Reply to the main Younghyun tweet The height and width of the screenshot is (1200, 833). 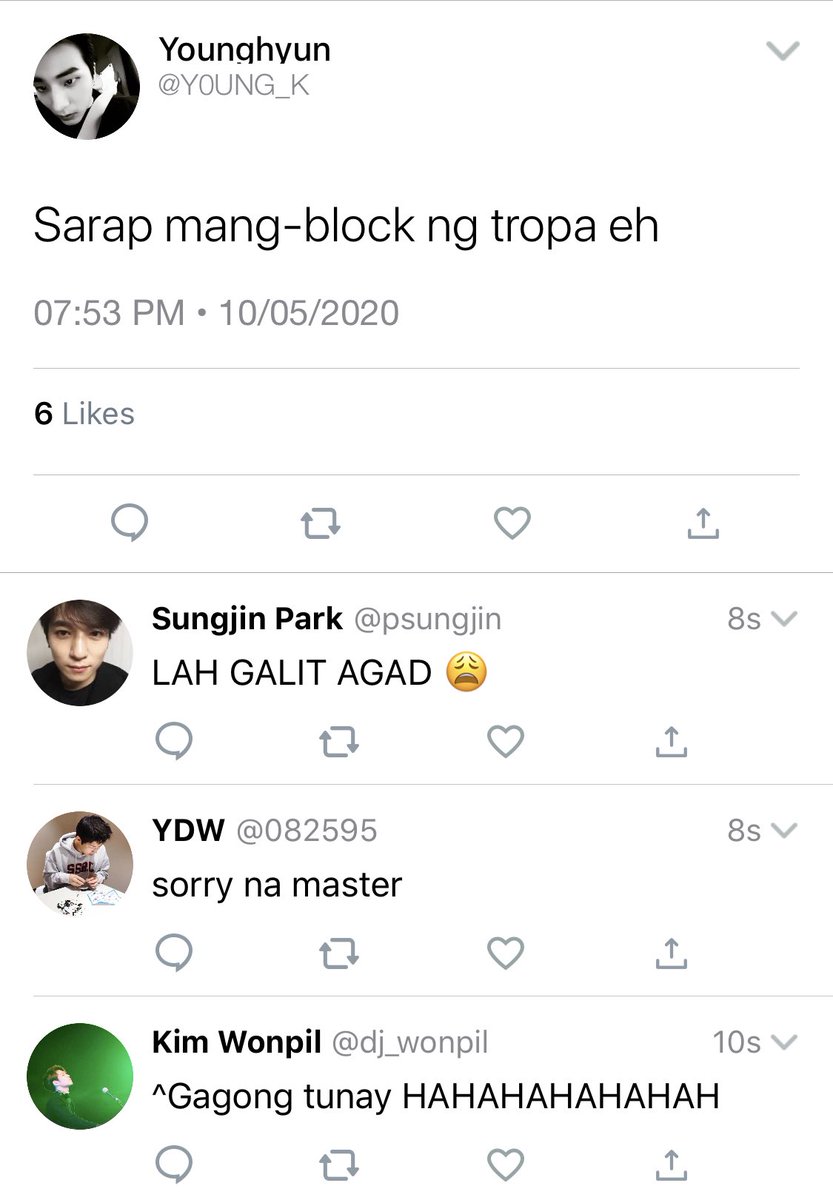pos(129,523)
